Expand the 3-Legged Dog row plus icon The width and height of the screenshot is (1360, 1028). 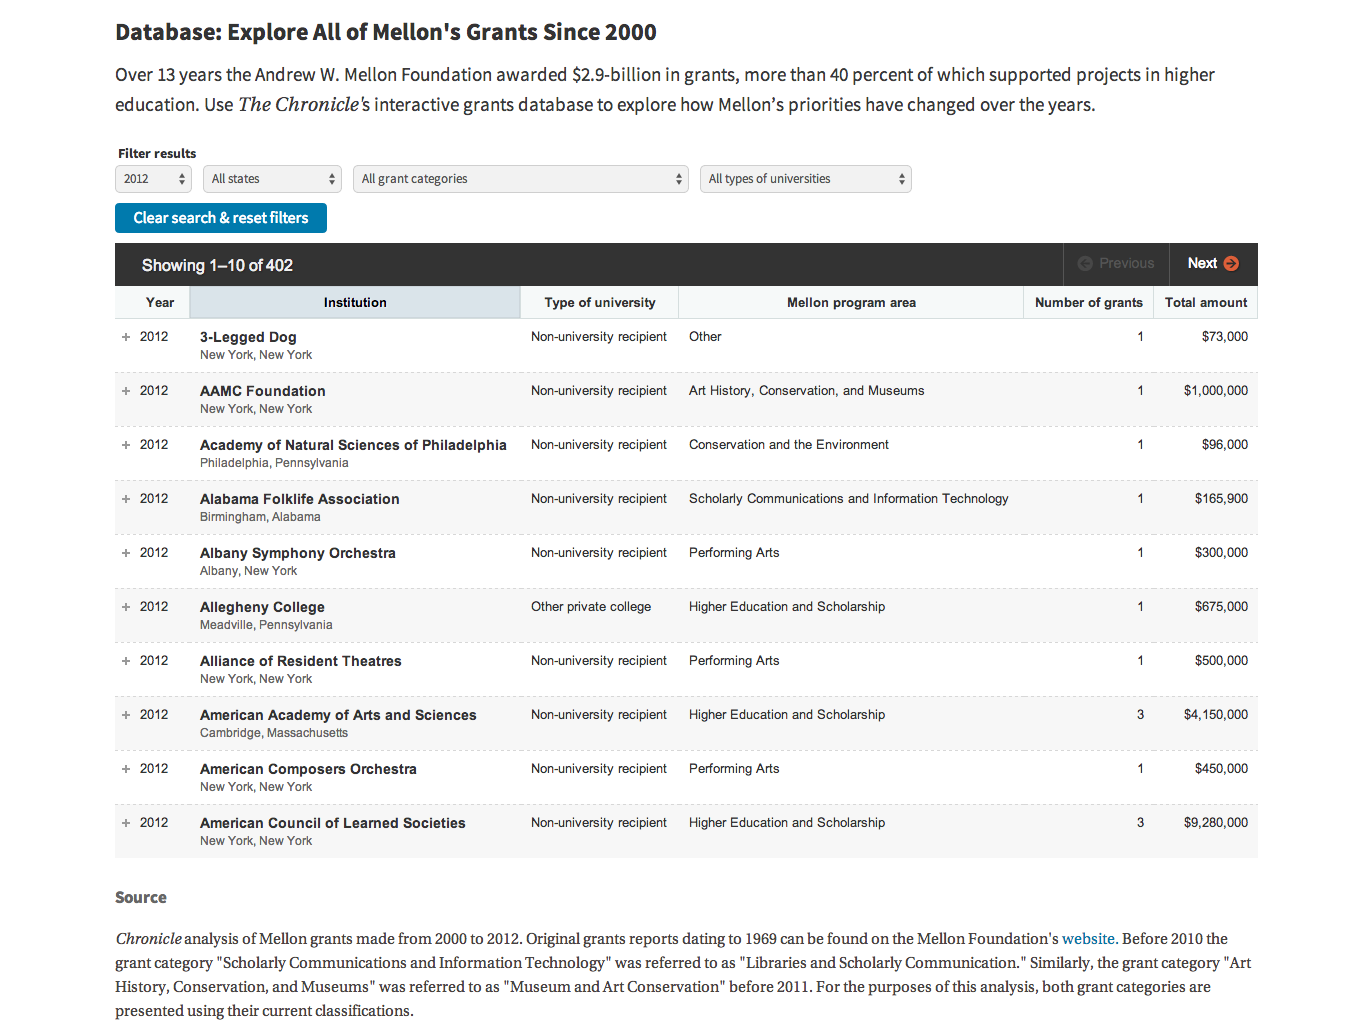(x=126, y=337)
